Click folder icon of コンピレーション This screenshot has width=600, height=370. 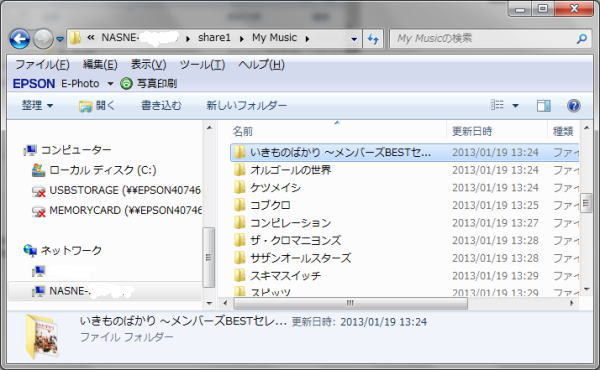click(x=240, y=223)
